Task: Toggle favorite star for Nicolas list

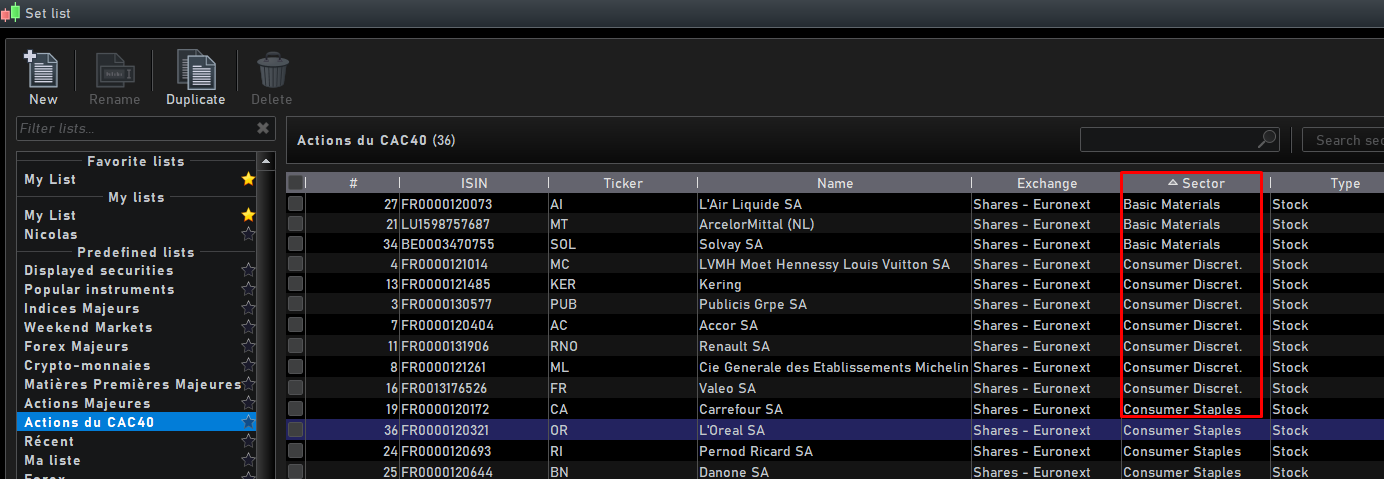Action: [248, 234]
